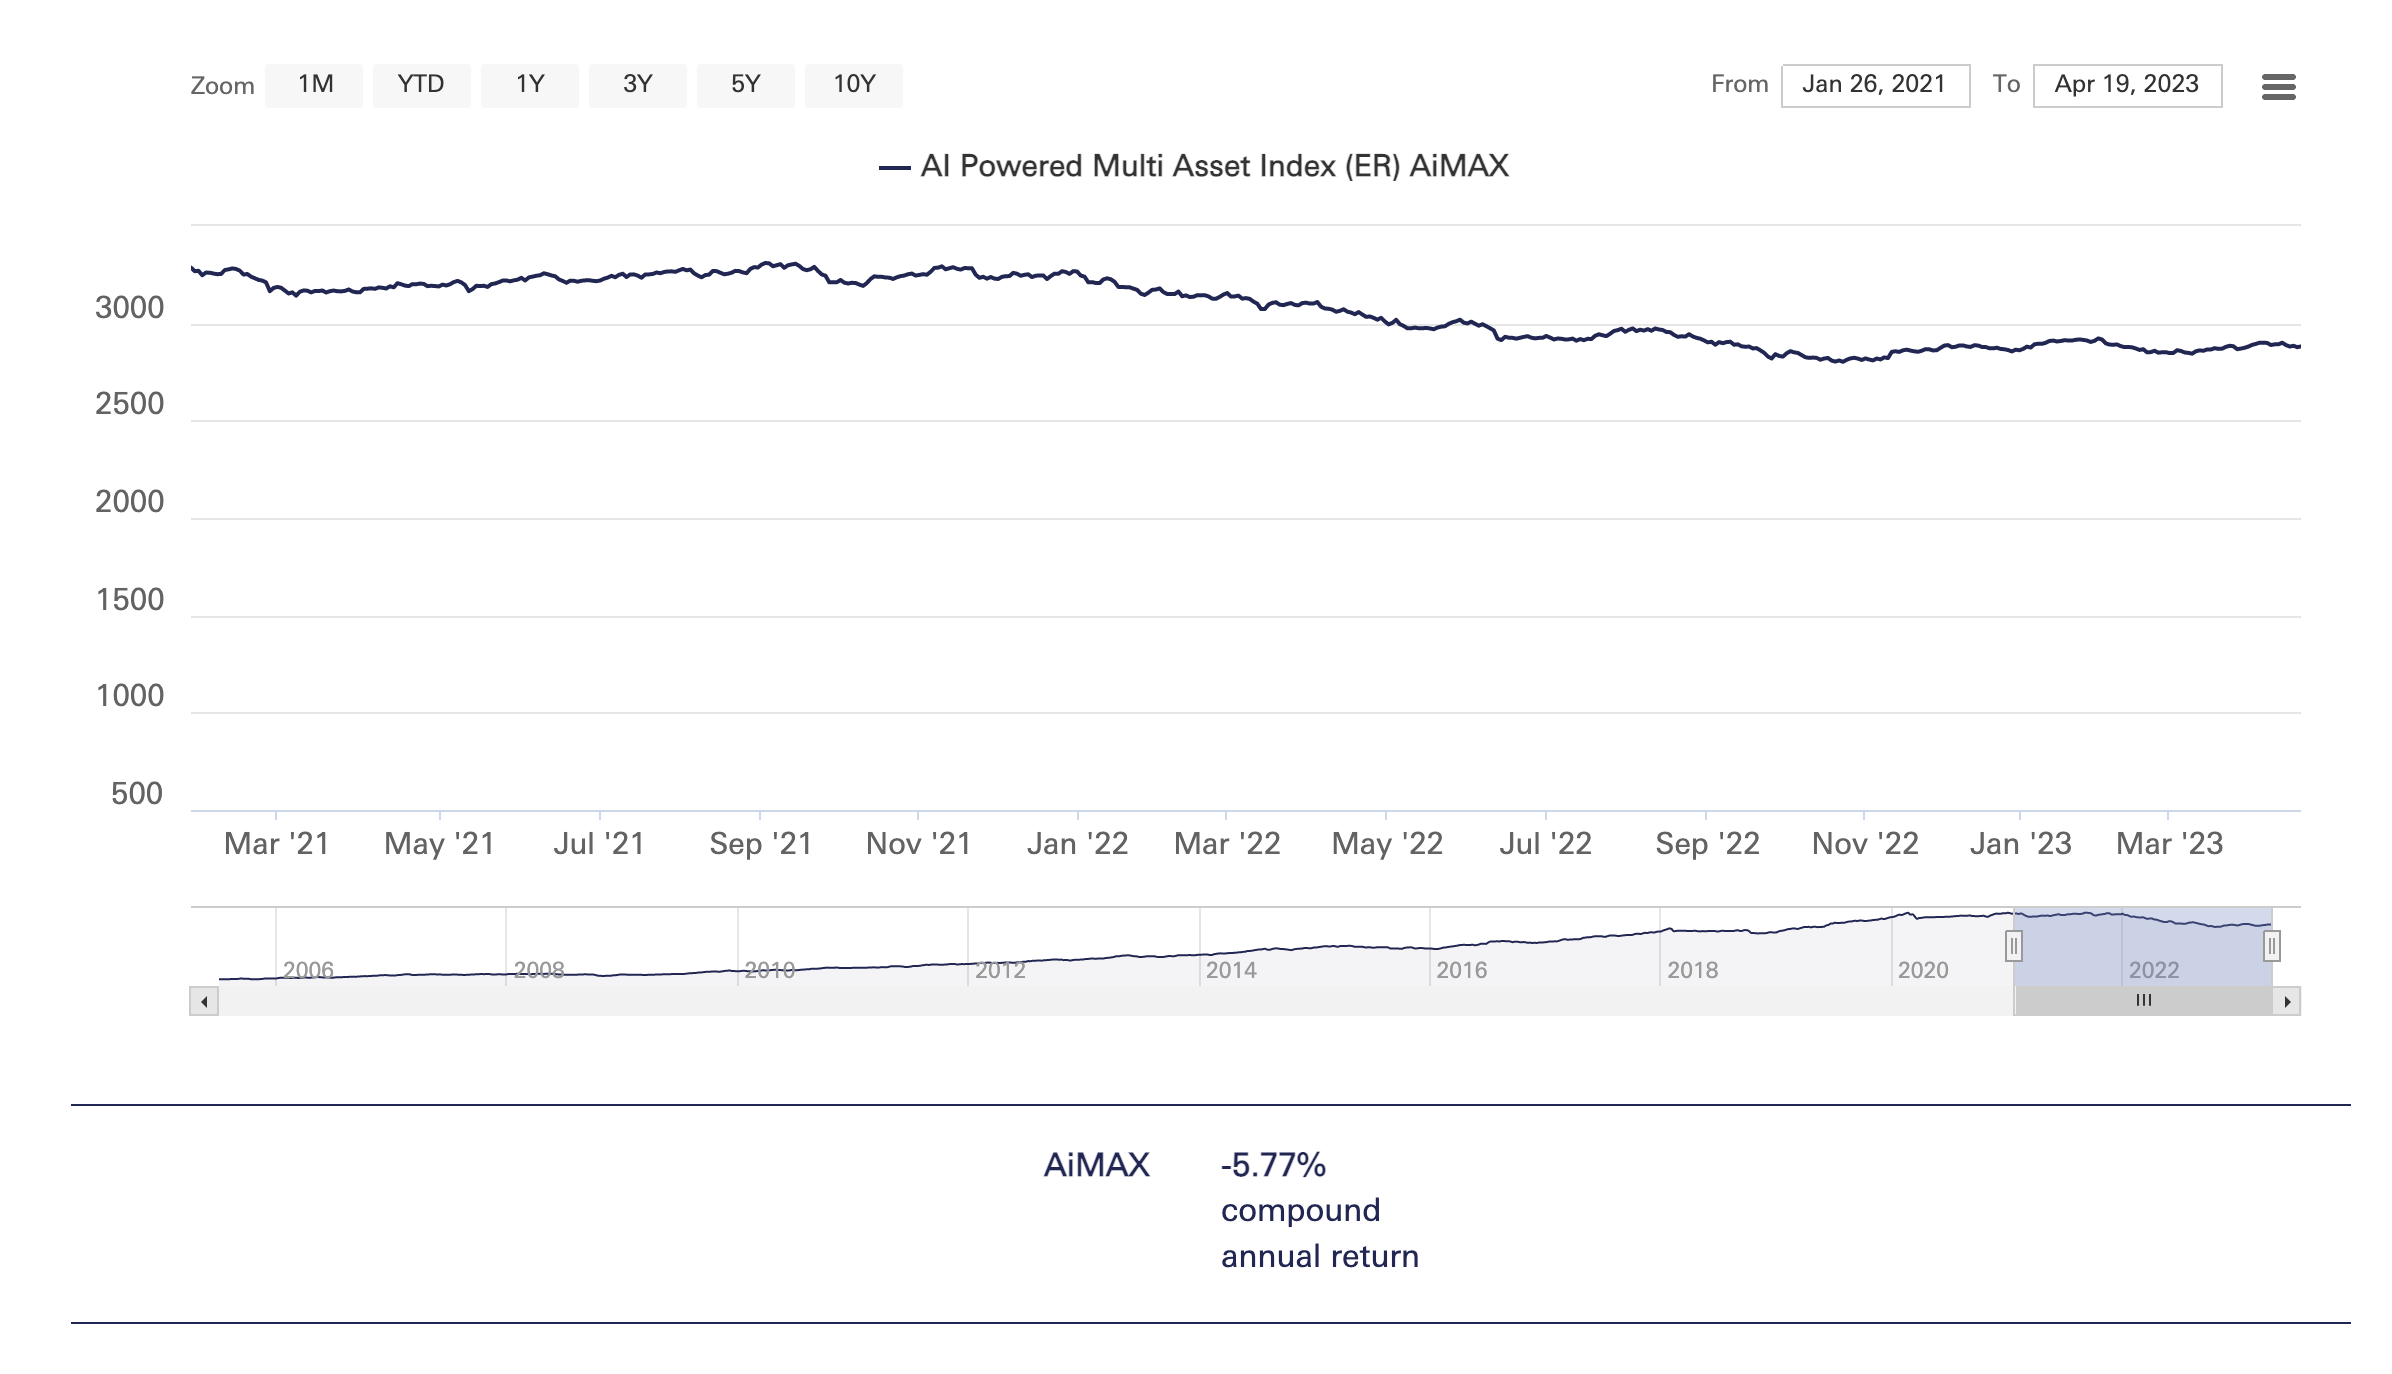Click the Sep '21 x-axis label
2392x1374 pixels.
pyautogui.click(x=760, y=844)
